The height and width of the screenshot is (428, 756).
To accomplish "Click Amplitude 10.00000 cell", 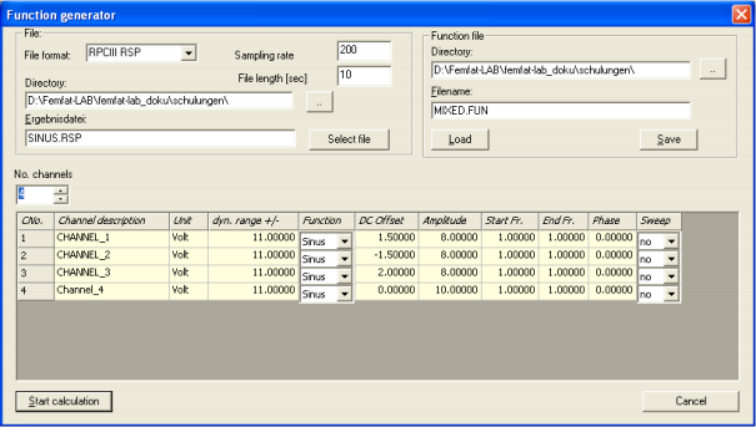I will tap(450, 291).
